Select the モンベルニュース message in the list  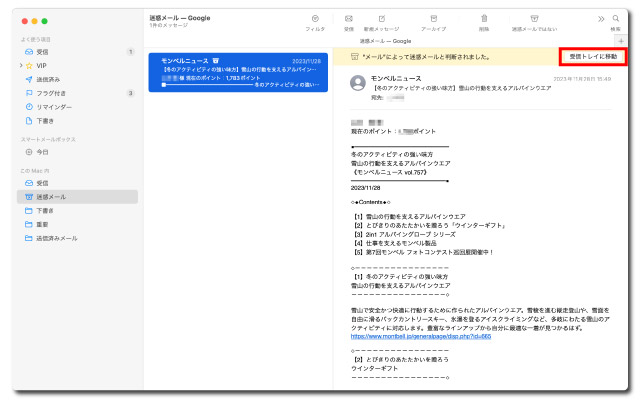click(238, 73)
